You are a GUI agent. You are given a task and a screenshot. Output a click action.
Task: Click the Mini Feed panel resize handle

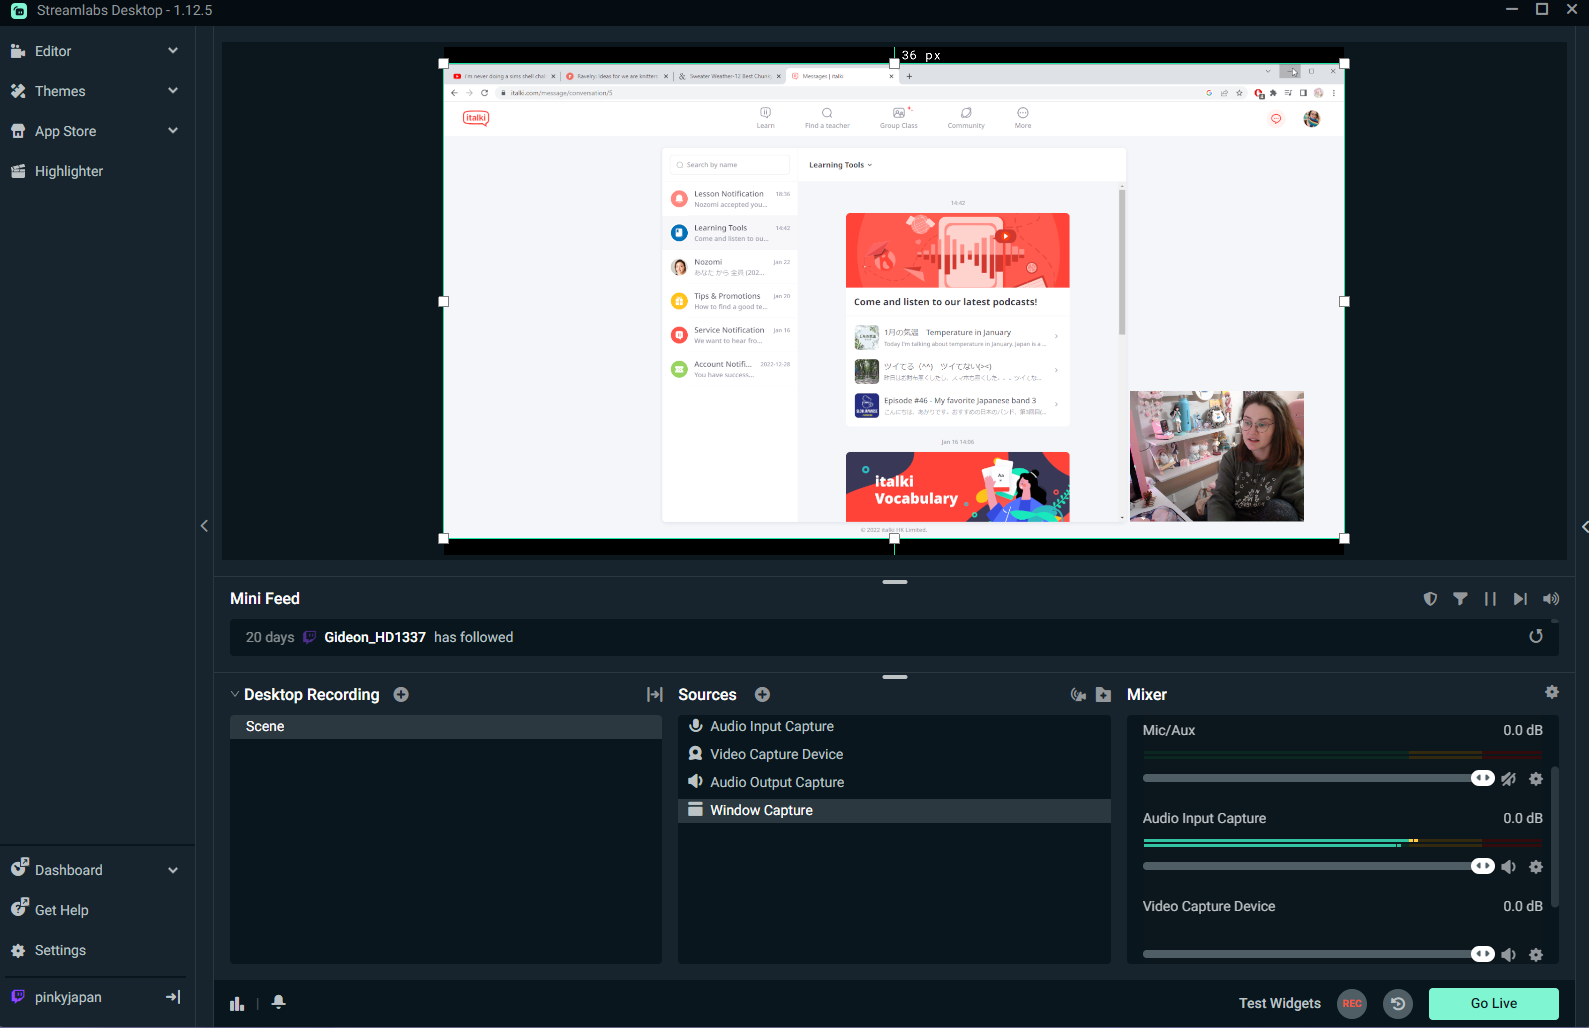pos(895,582)
